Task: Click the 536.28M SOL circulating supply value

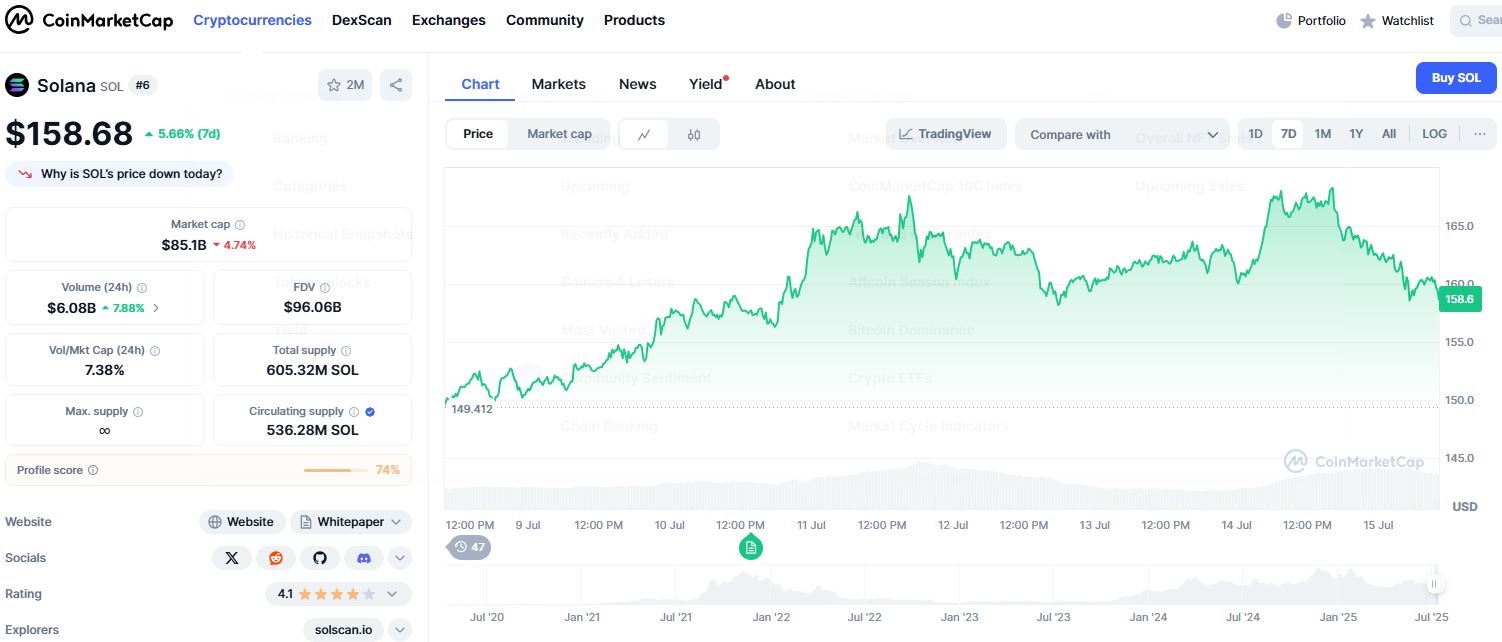Action: (x=313, y=430)
